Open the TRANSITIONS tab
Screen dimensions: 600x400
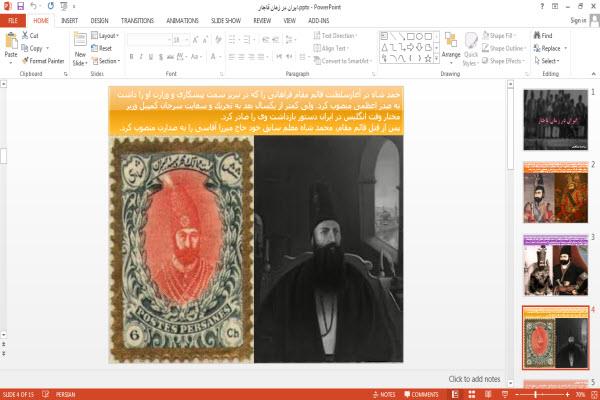pos(137,21)
